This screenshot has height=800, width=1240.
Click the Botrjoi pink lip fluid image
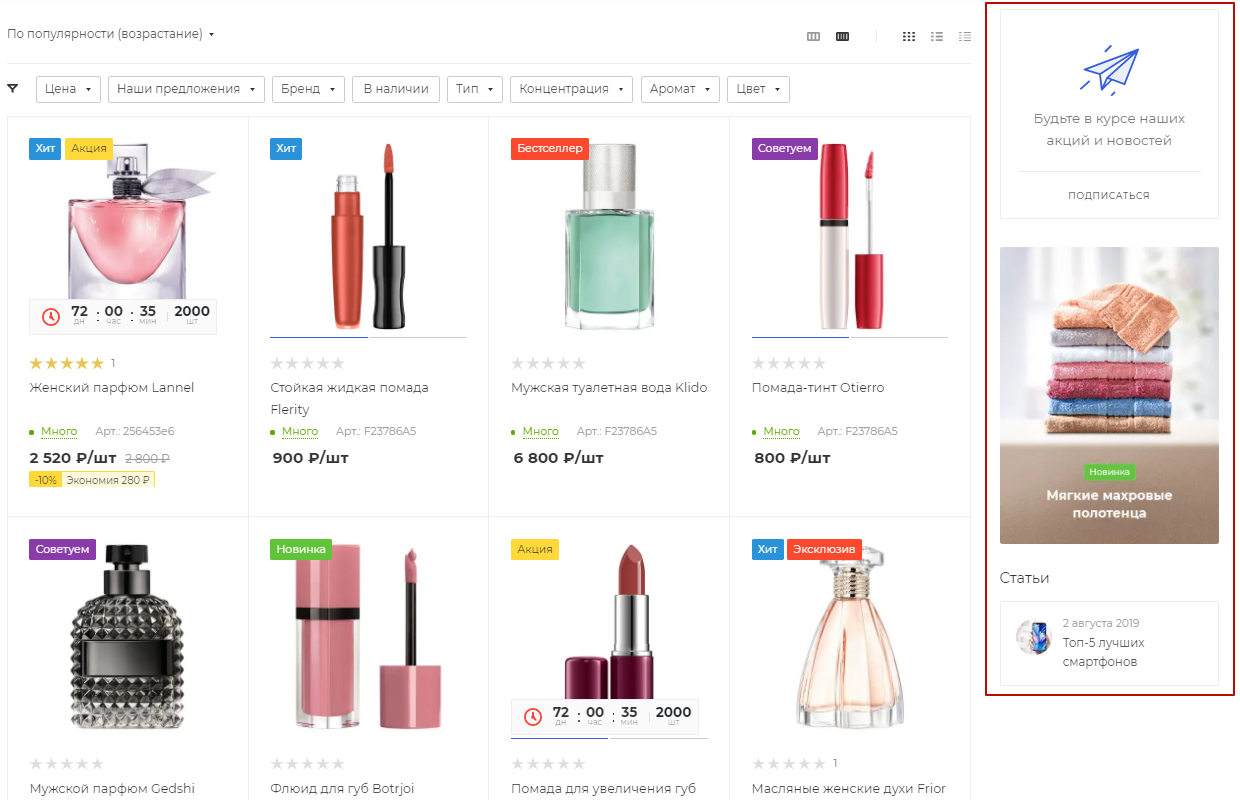[369, 637]
